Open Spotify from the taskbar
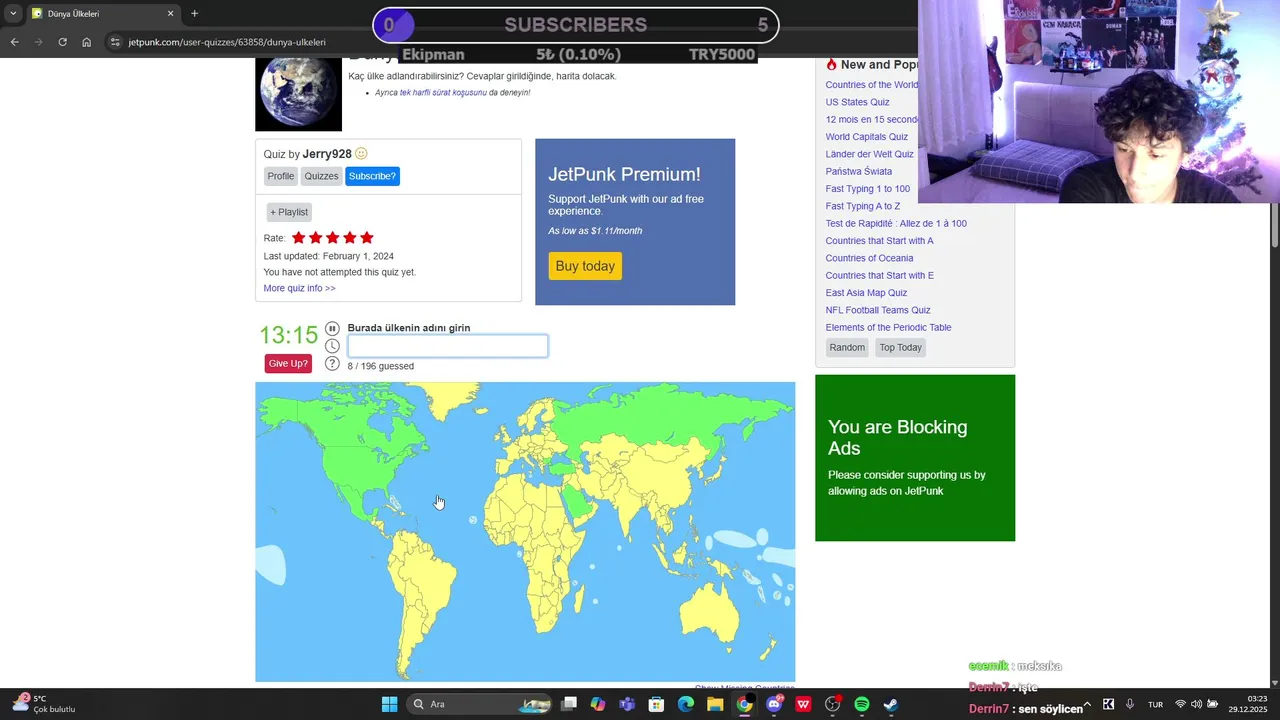 click(x=862, y=704)
